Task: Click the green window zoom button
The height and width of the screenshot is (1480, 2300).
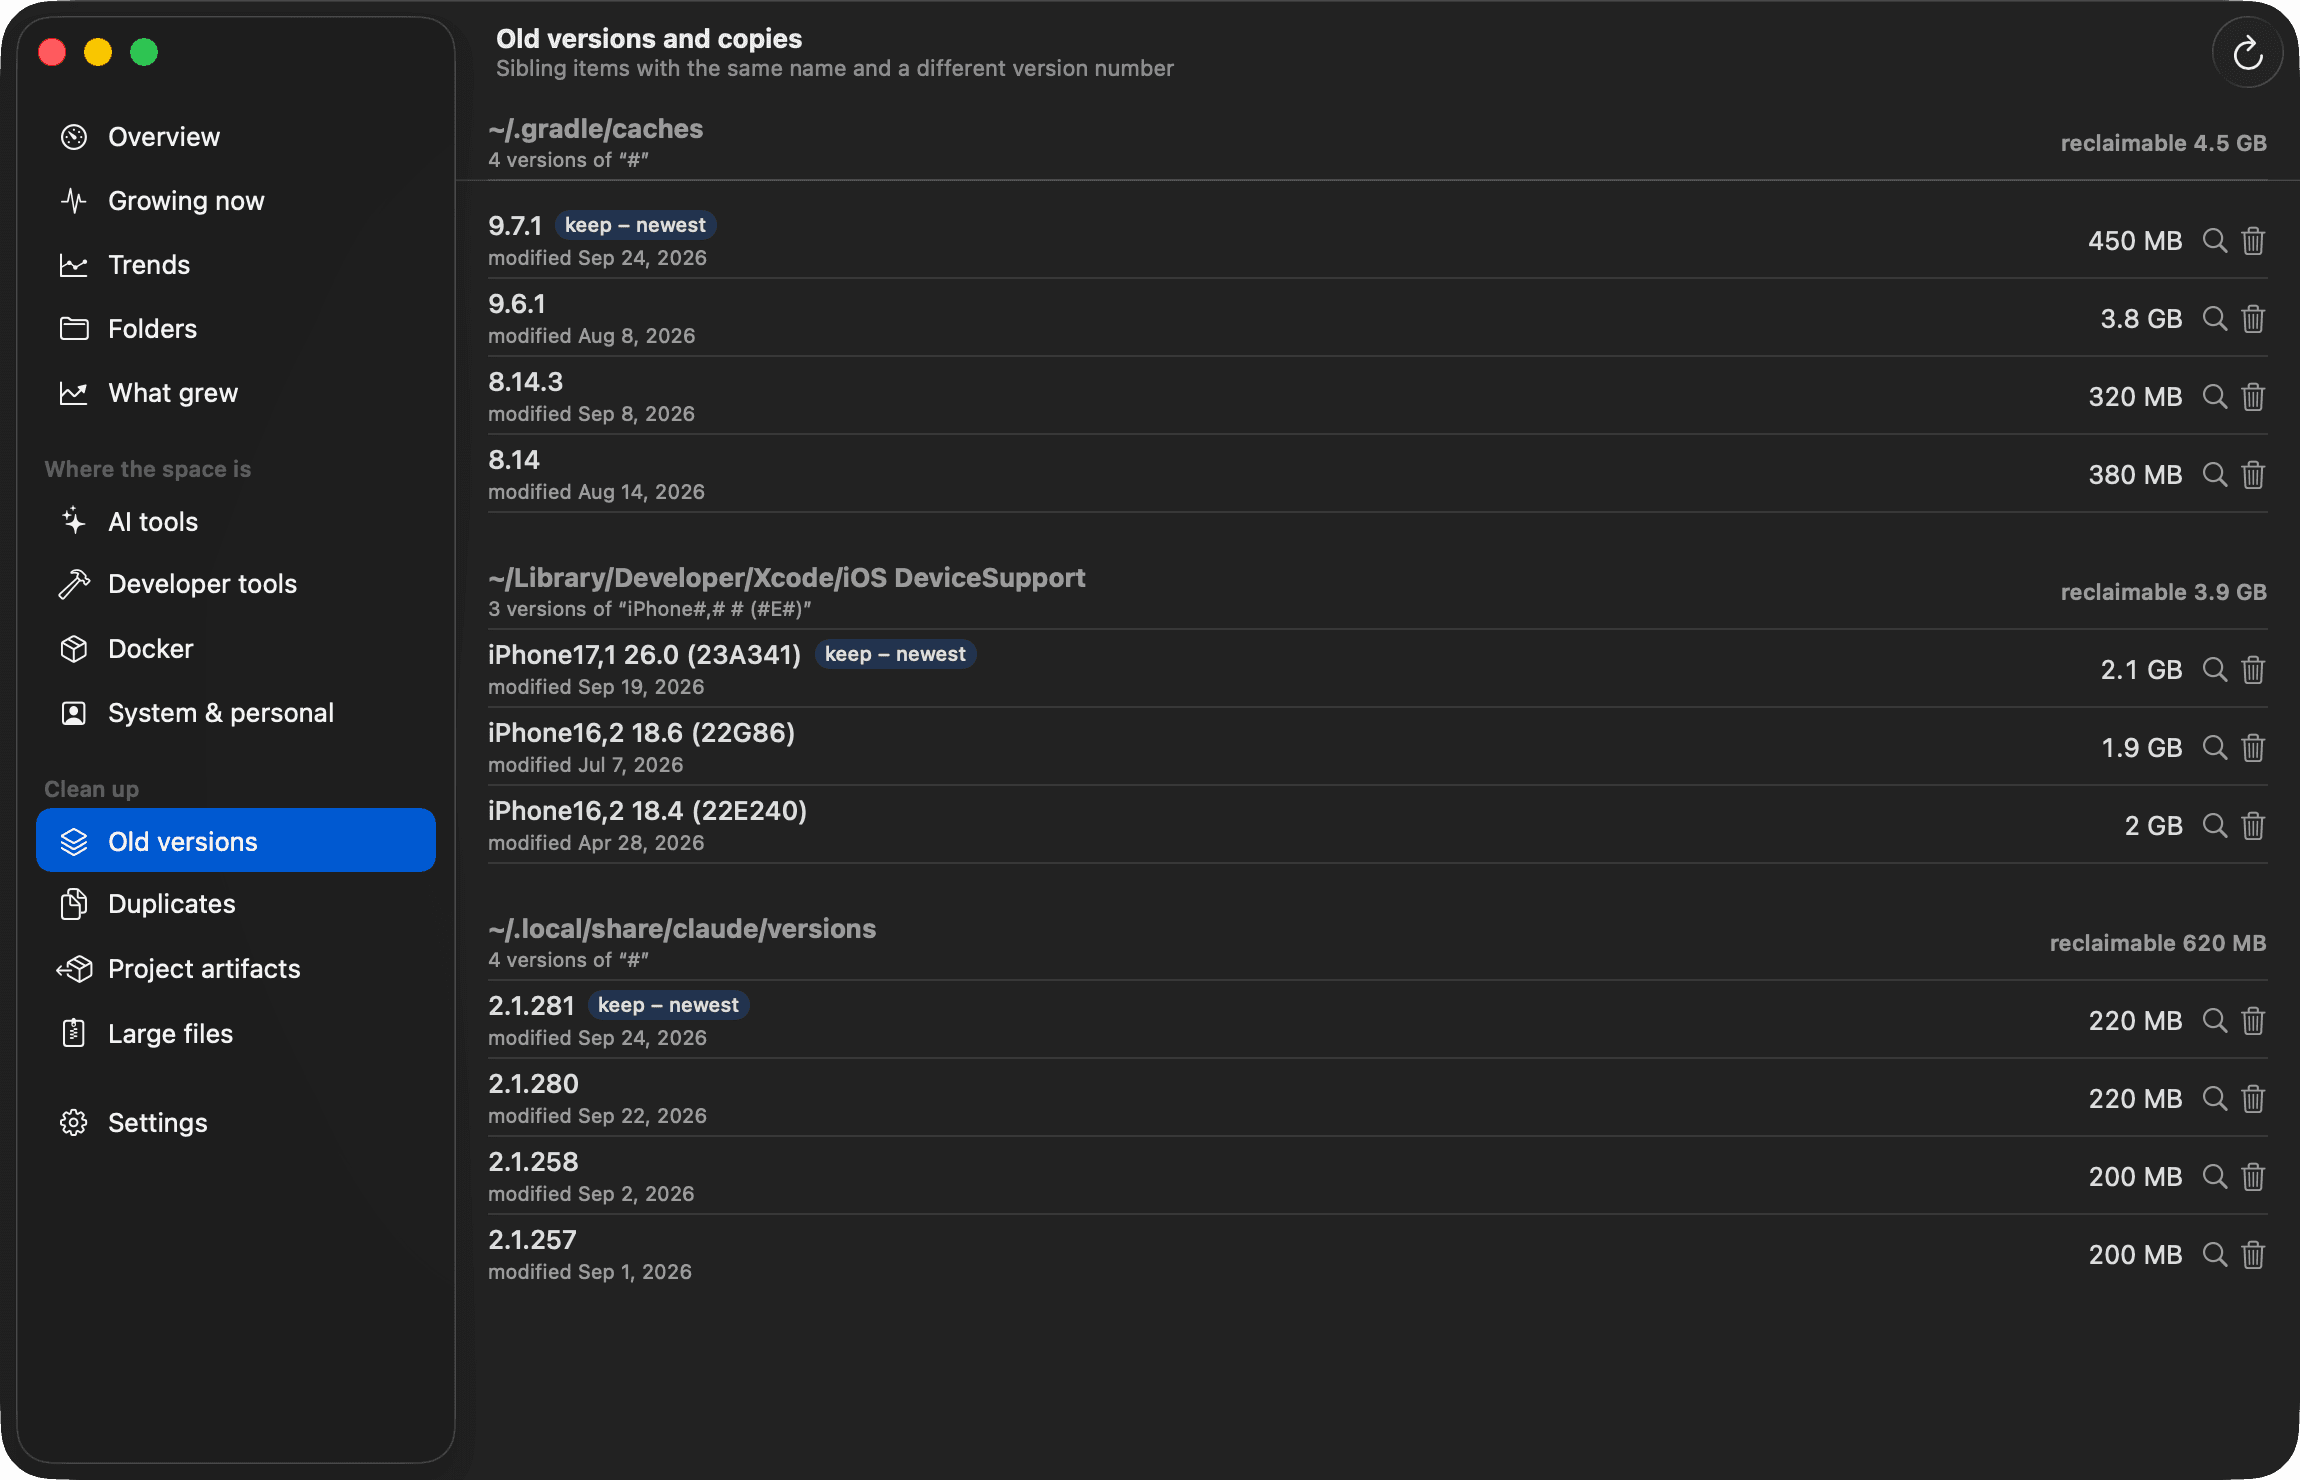Action: [x=144, y=52]
